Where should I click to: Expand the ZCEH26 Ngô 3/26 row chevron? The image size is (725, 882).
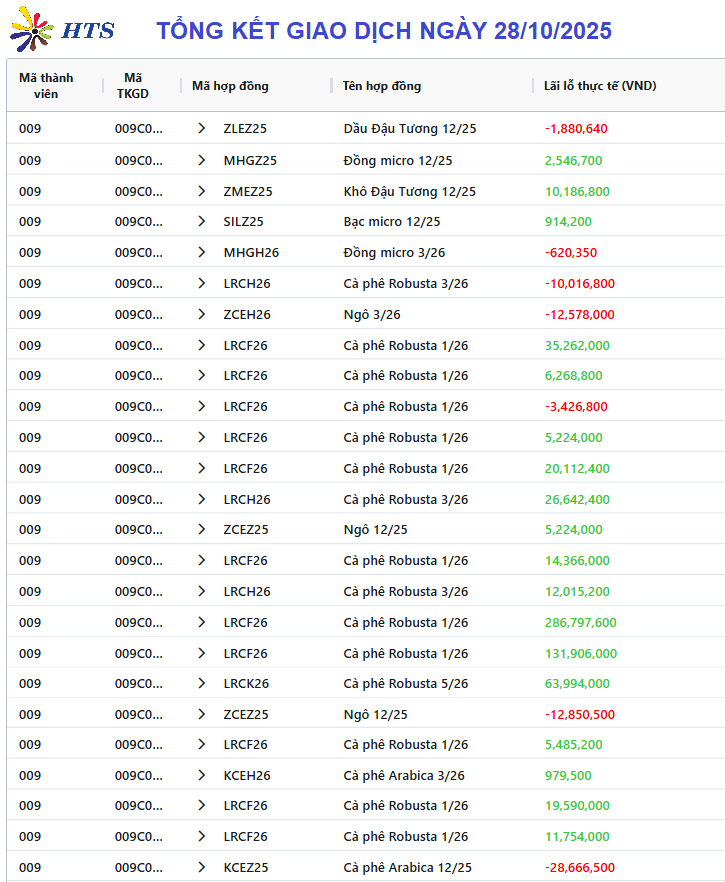pos(201,314)
